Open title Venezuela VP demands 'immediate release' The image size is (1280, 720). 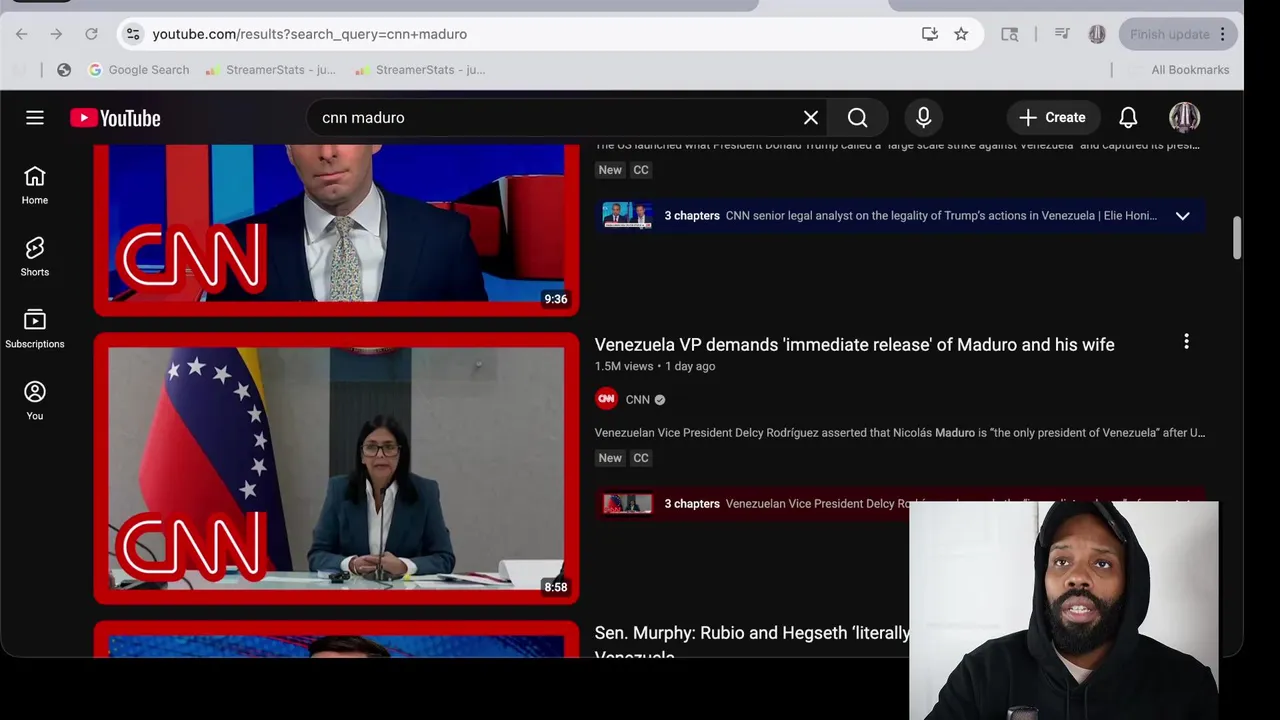(x=854, y=344)
